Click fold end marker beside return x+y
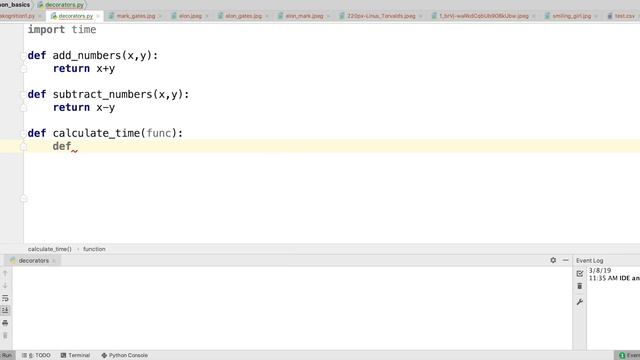This screenshot has width=640, height=360. pos(23,69)
